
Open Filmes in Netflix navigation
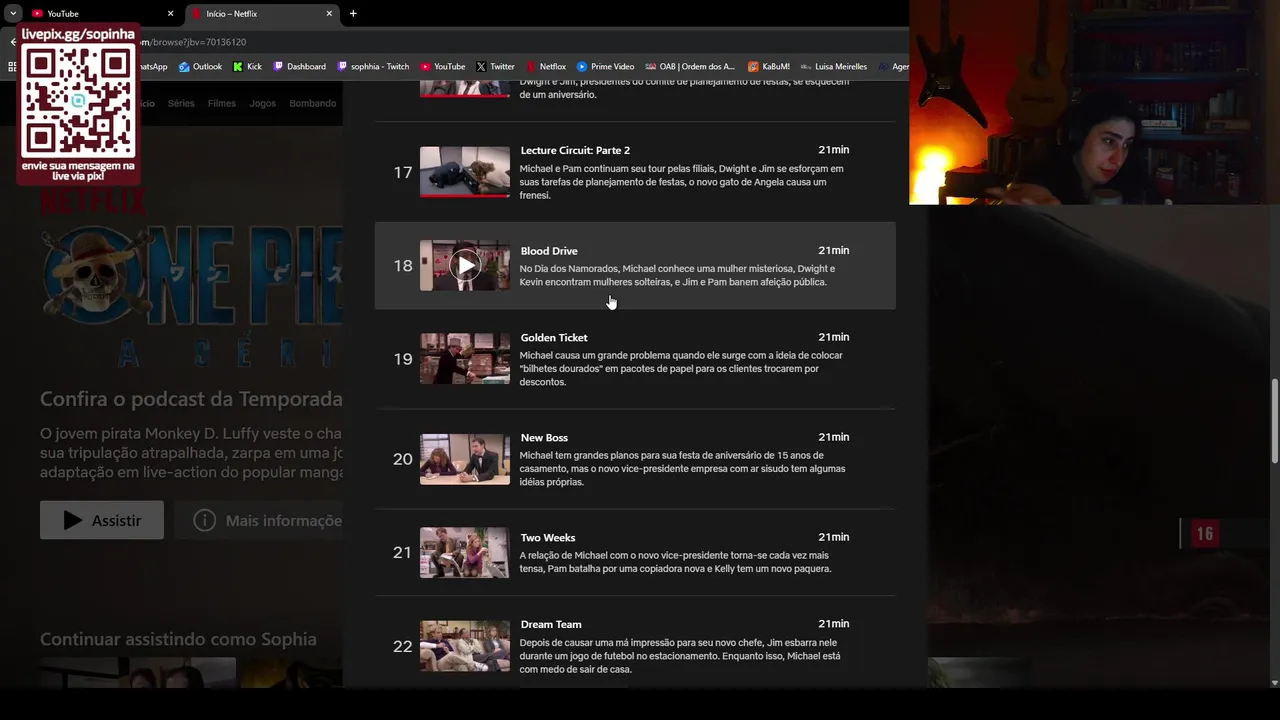pos(222,103)
